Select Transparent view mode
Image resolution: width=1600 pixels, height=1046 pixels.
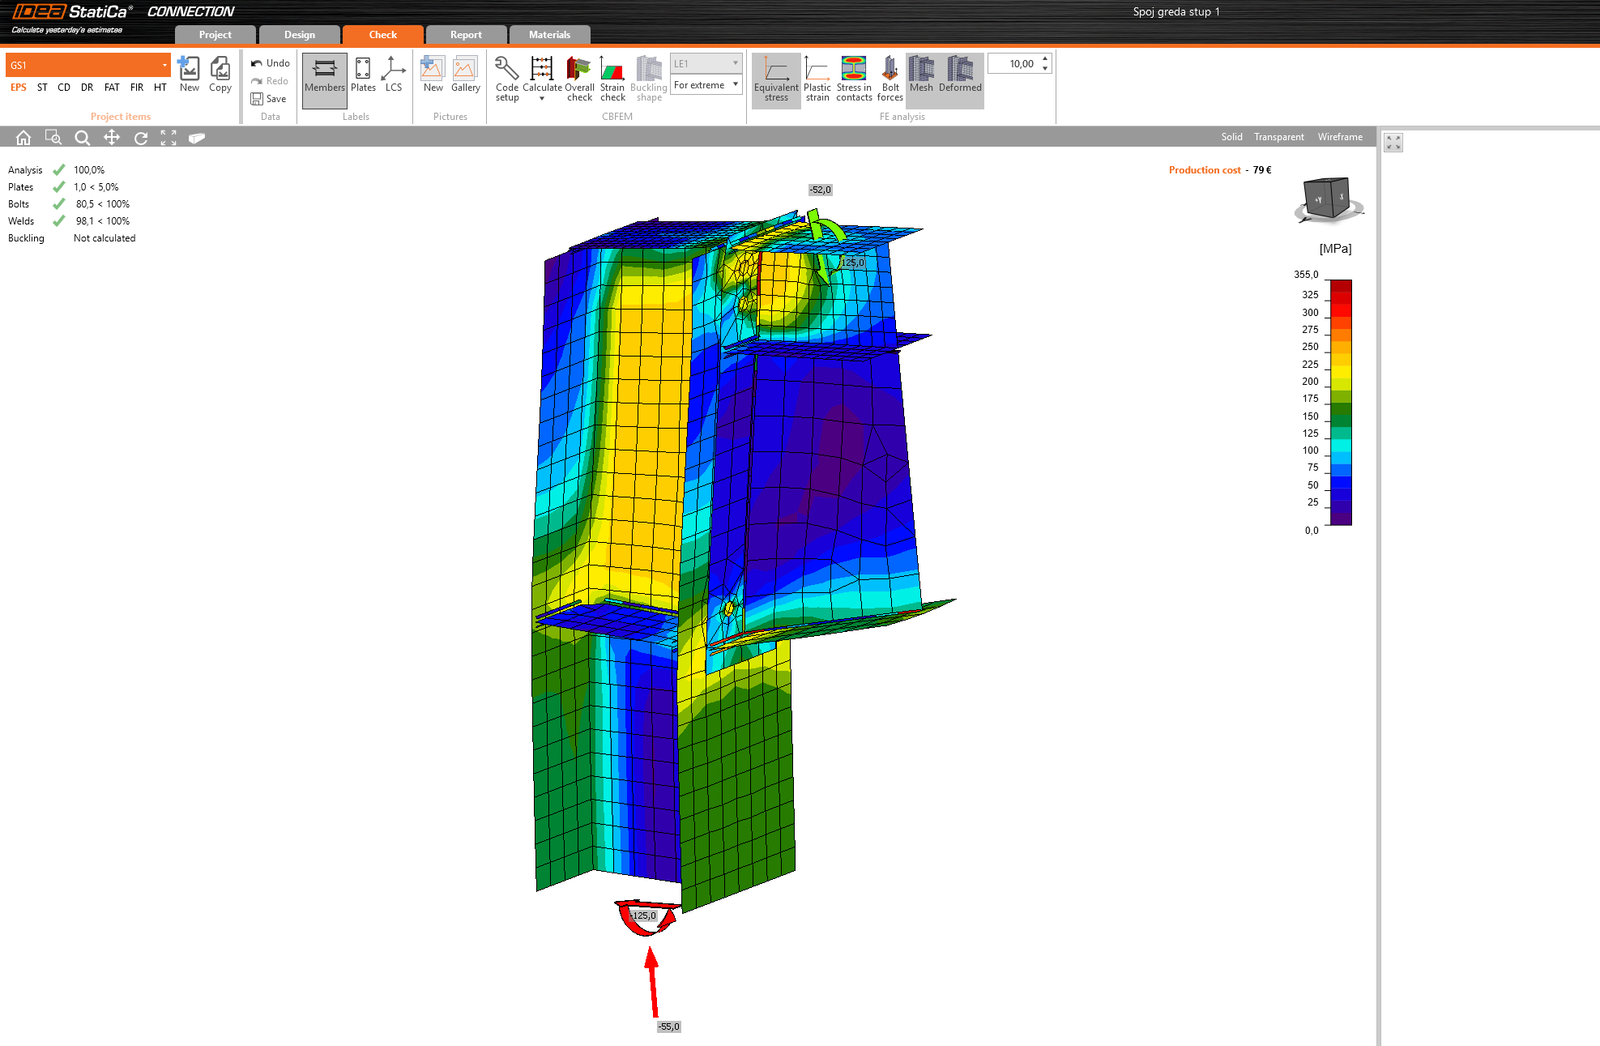tap(1279, 137)
